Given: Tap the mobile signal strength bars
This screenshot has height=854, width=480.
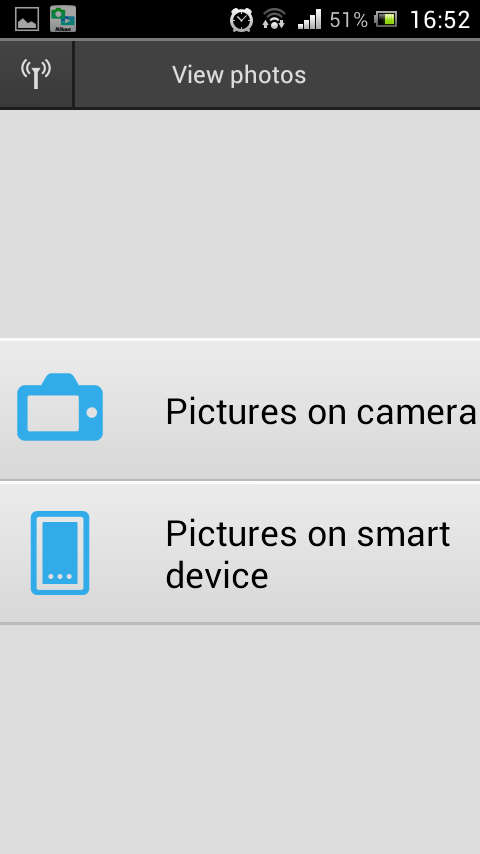Looking at the screenshot, I should 309,20.
